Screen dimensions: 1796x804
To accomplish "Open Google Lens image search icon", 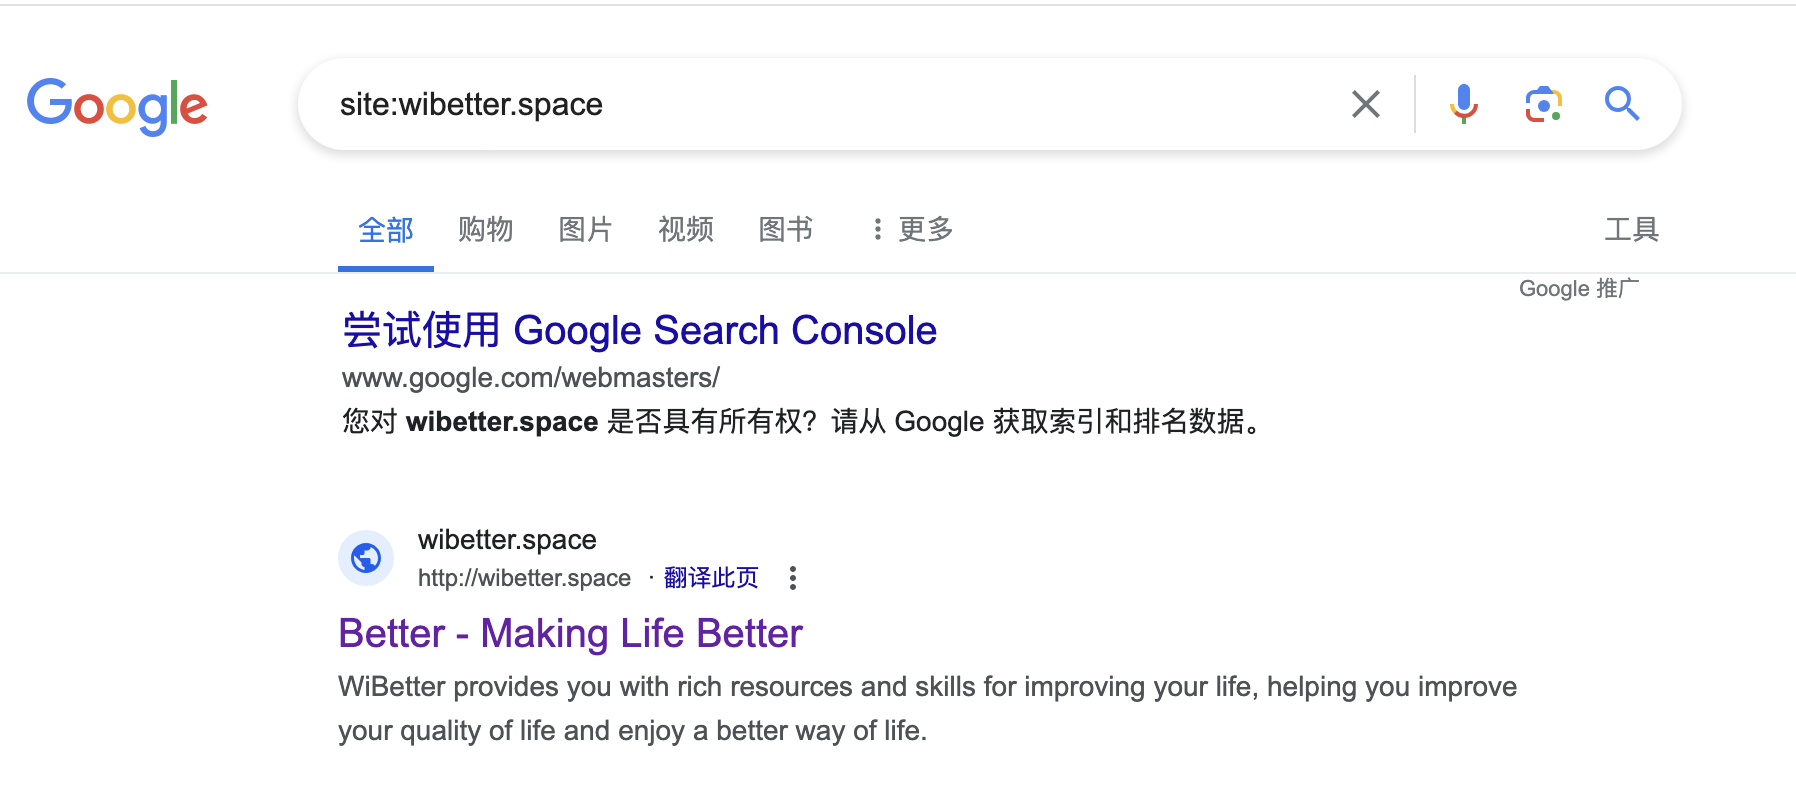I will click(1543, 104).
